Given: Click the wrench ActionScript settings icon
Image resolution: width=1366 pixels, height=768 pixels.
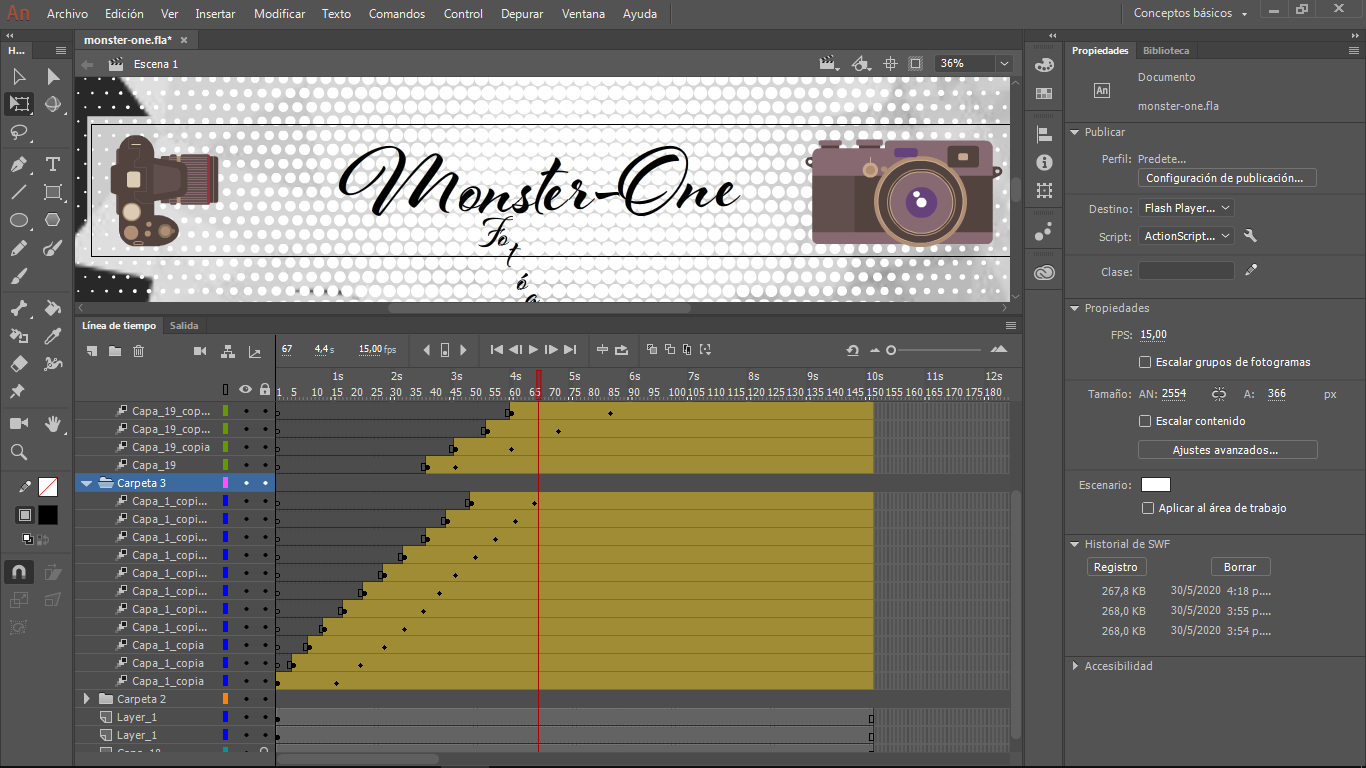Looking at the screenshot, I should point(1250,236).
